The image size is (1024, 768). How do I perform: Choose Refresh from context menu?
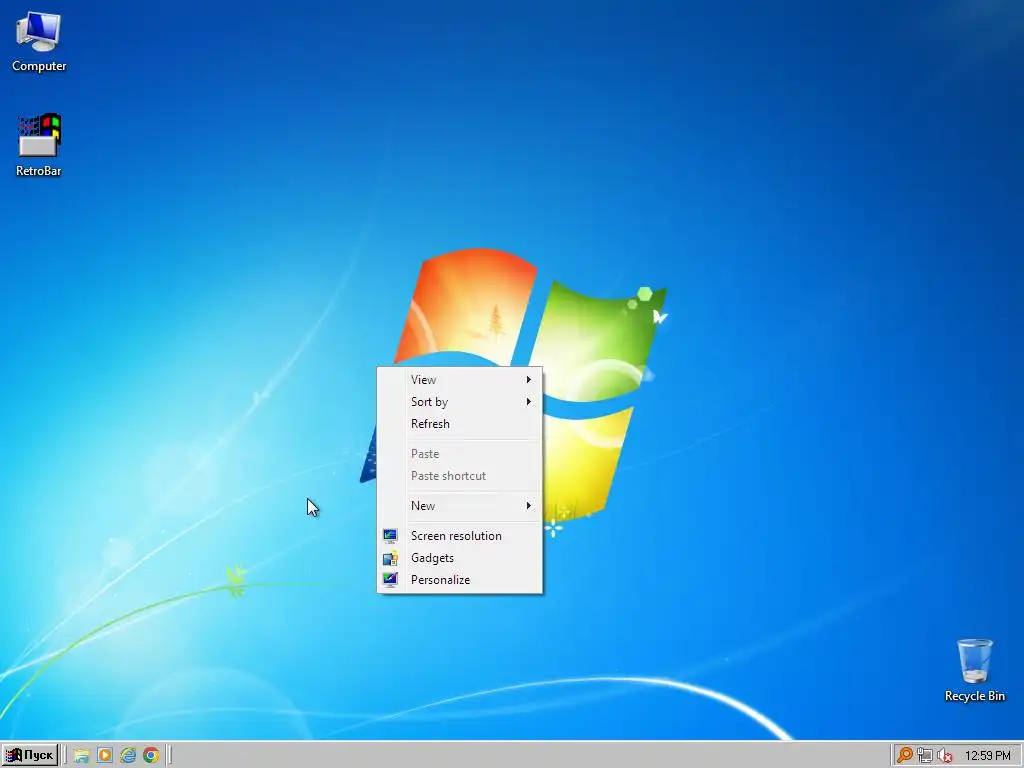coord(460,424)
